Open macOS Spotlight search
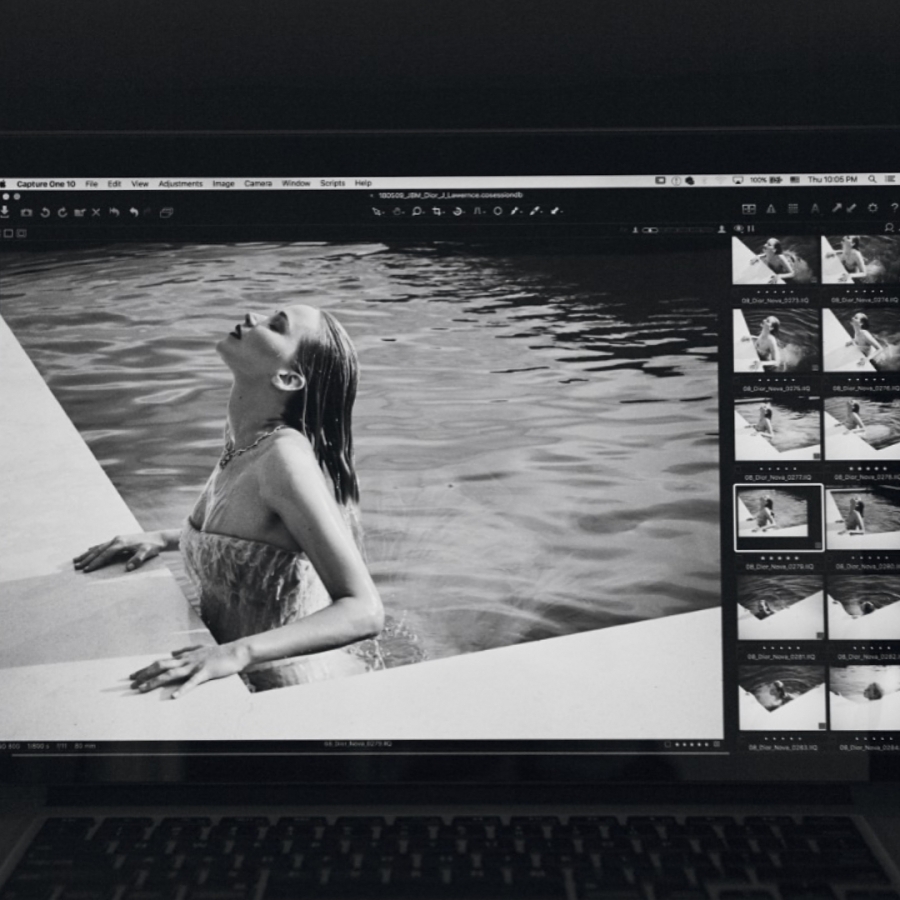The width and height of the screenshot is (900, 900). (x=872, y=180)
